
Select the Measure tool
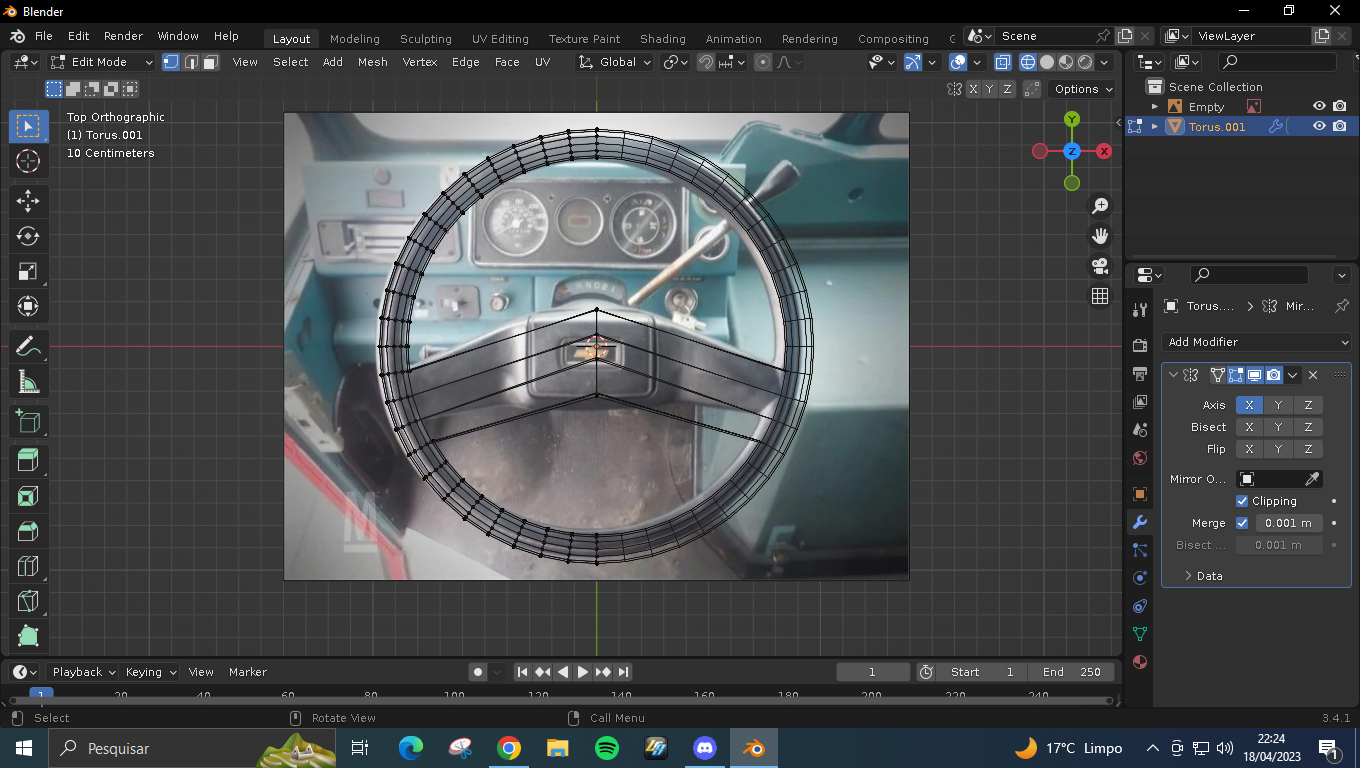28,382
